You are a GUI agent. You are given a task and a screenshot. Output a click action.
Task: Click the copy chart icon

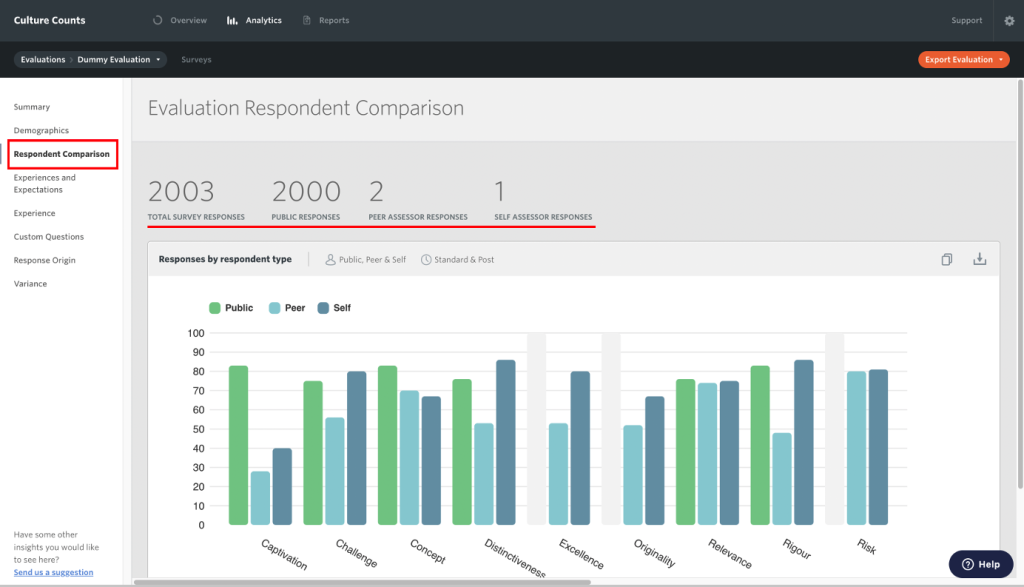click(x=947, y=260)
